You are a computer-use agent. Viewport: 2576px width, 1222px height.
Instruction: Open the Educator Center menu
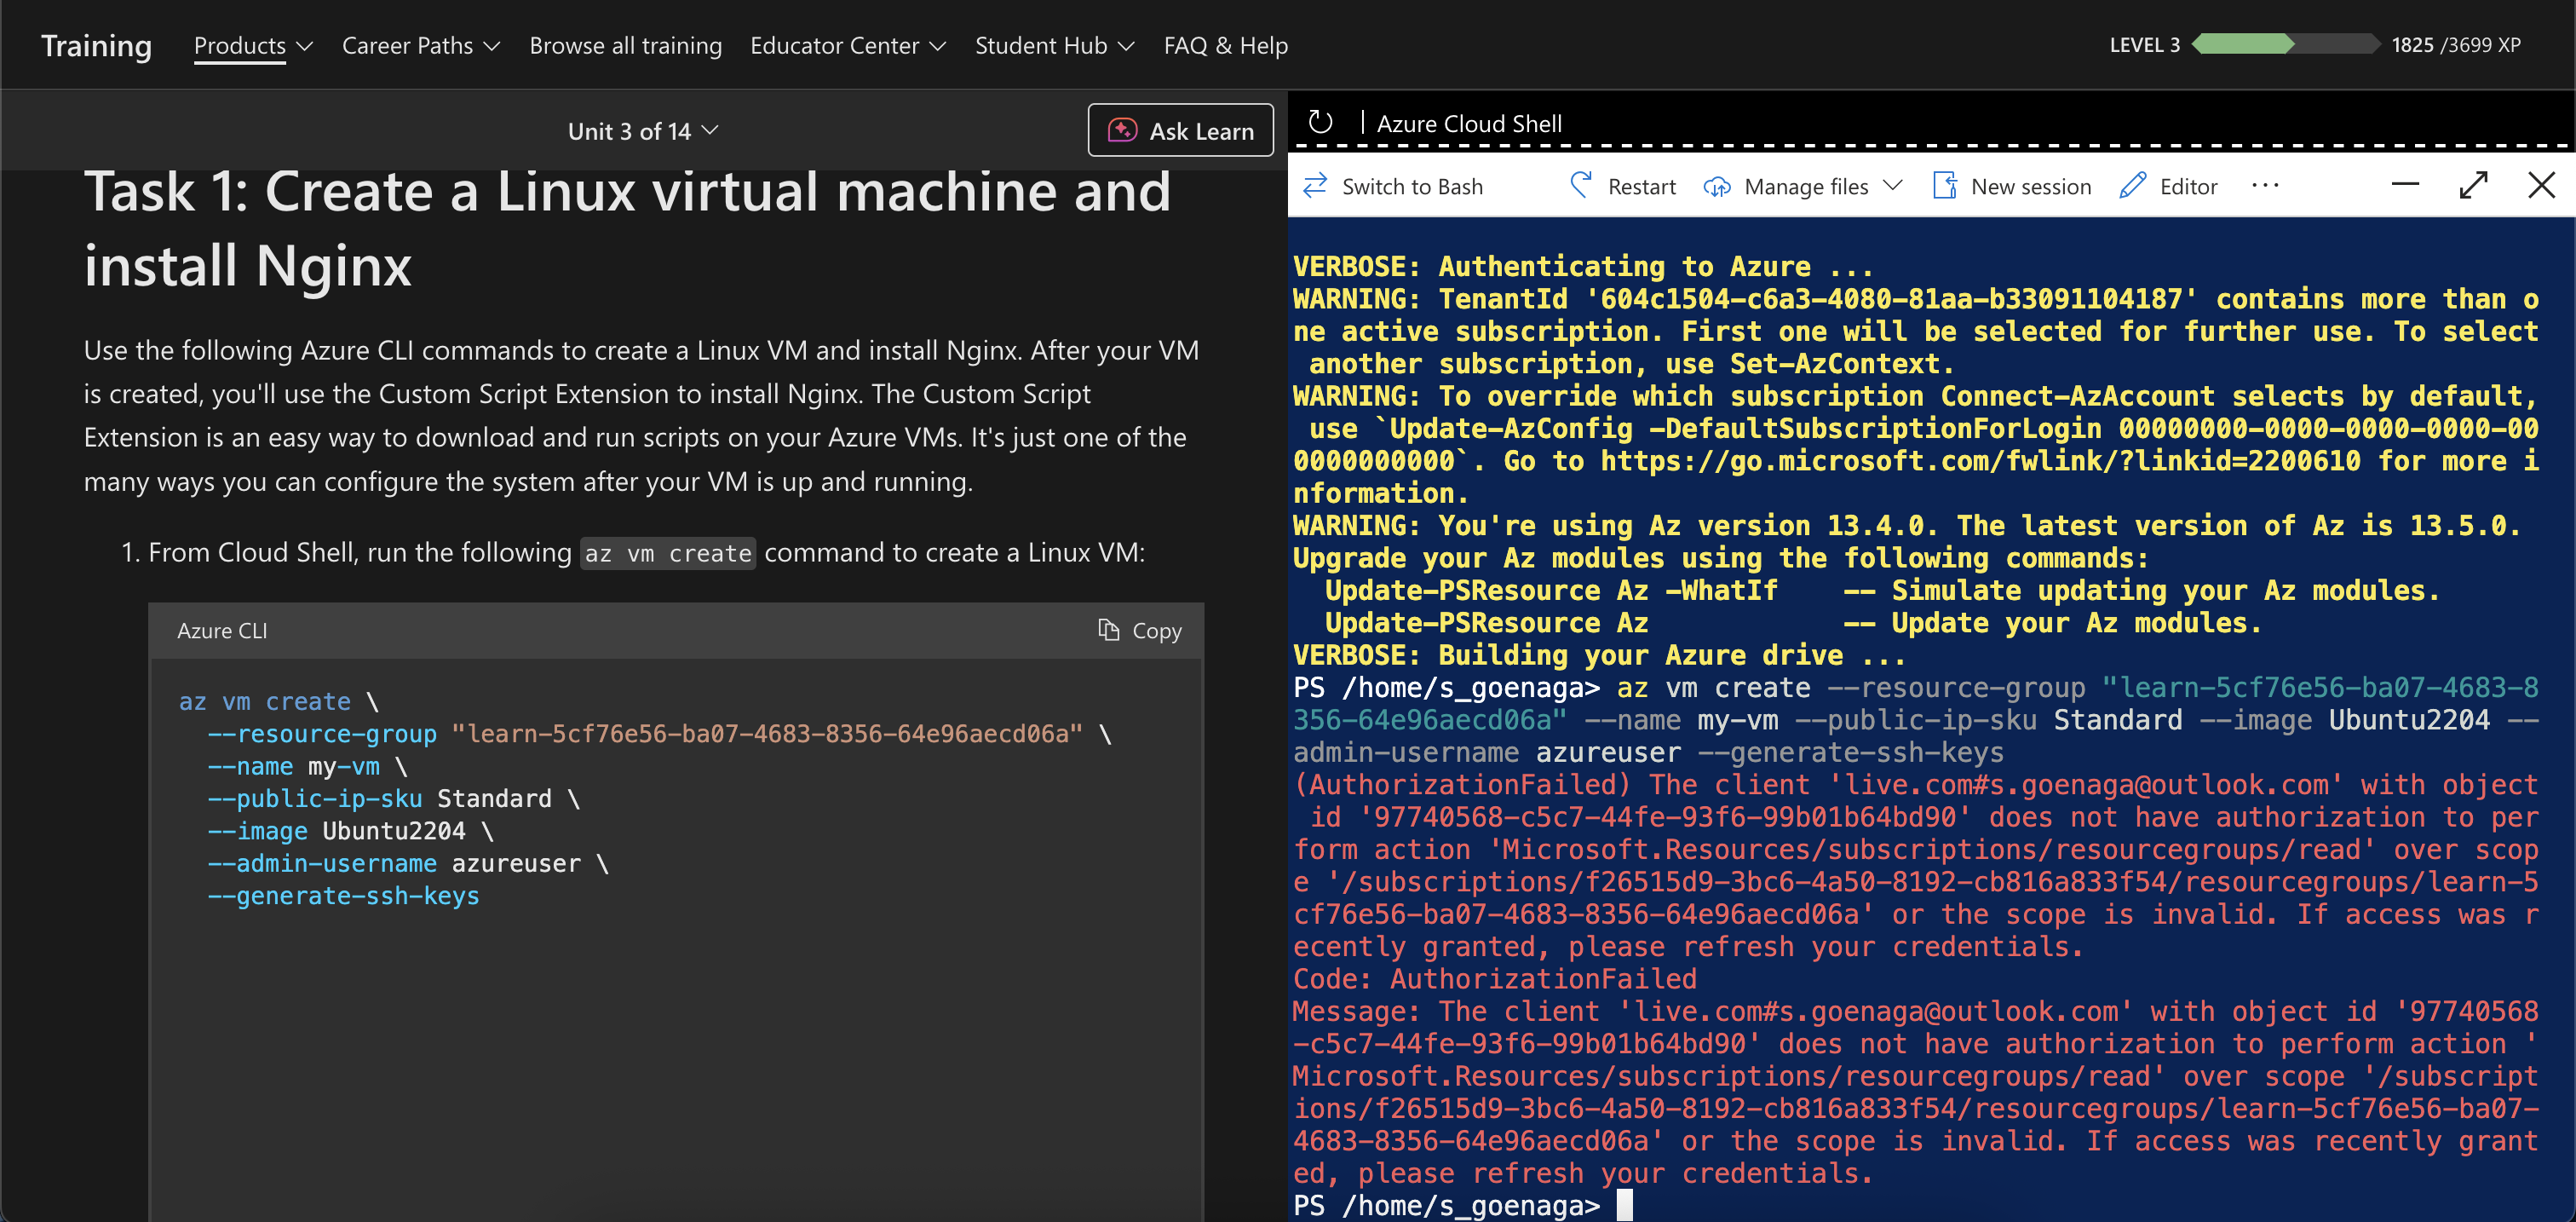[847, 46]
